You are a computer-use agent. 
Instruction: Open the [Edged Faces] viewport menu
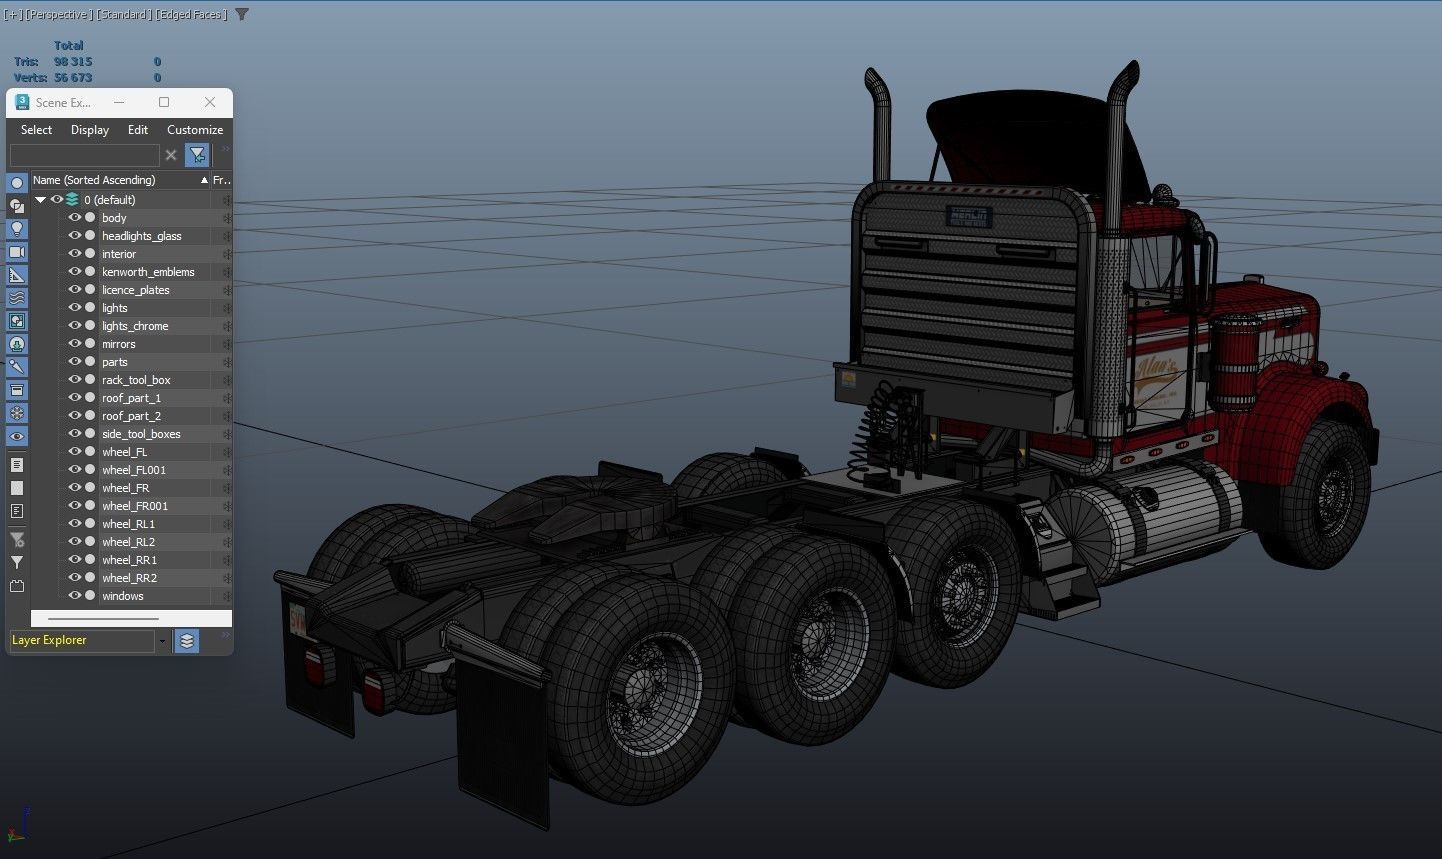point(191,14)
